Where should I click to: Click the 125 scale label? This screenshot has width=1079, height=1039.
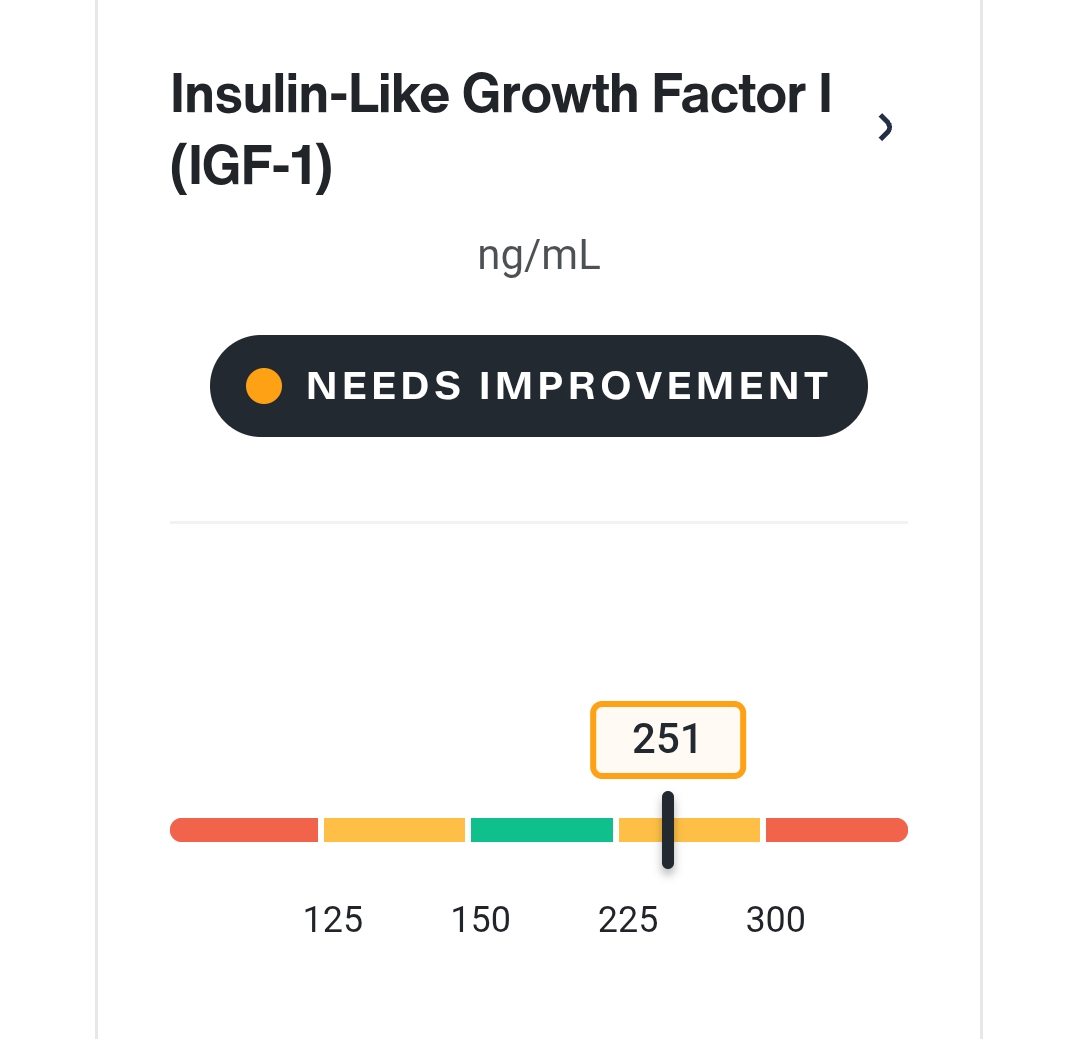click(x=333, y=920)
